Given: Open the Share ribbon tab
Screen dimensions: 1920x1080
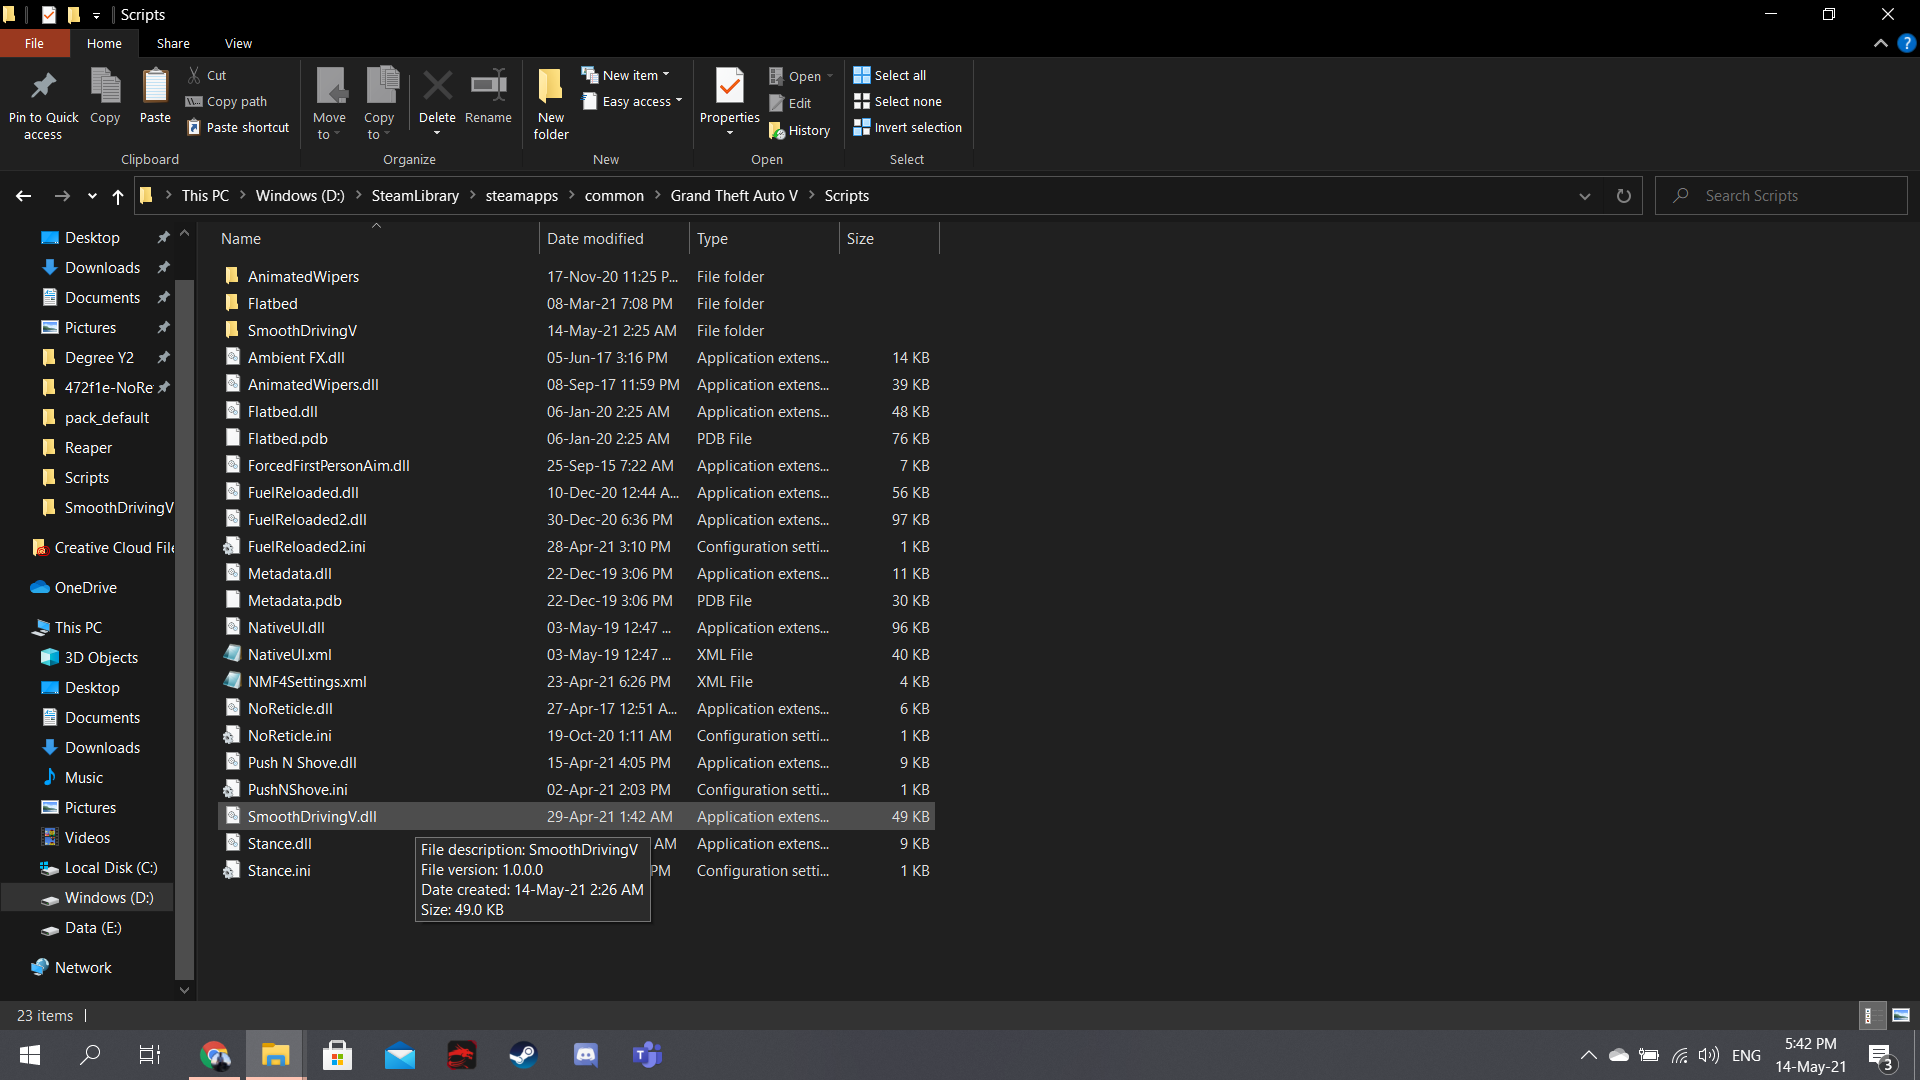Looking at the screenshot, I should point(173,43).
